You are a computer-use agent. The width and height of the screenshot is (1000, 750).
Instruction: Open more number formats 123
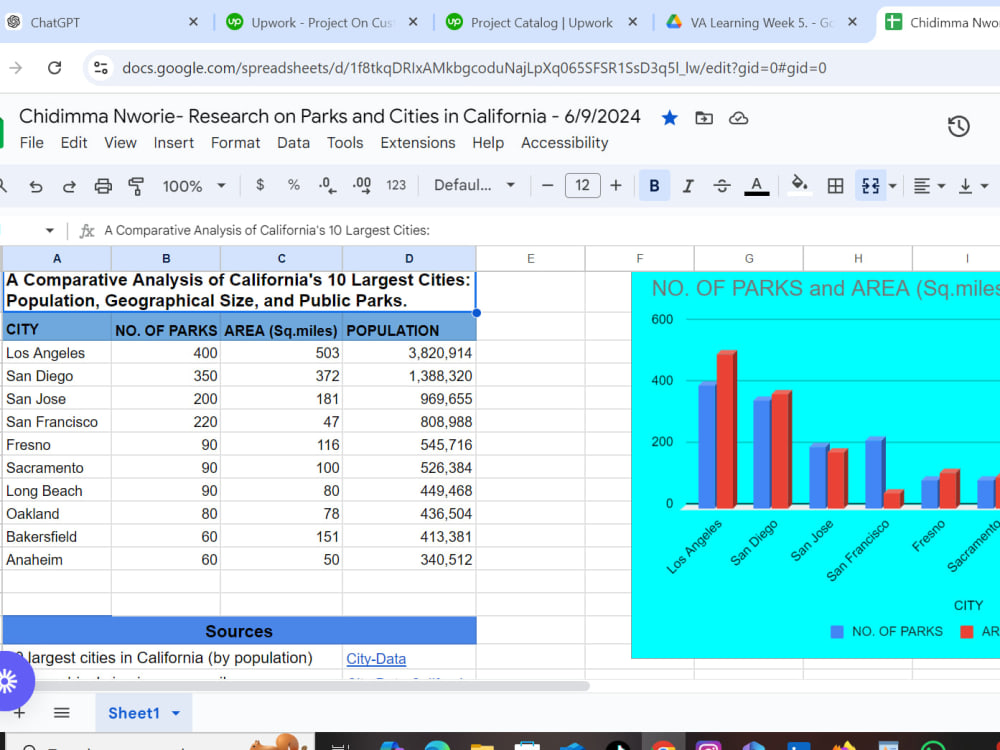(x=396, y=185)
